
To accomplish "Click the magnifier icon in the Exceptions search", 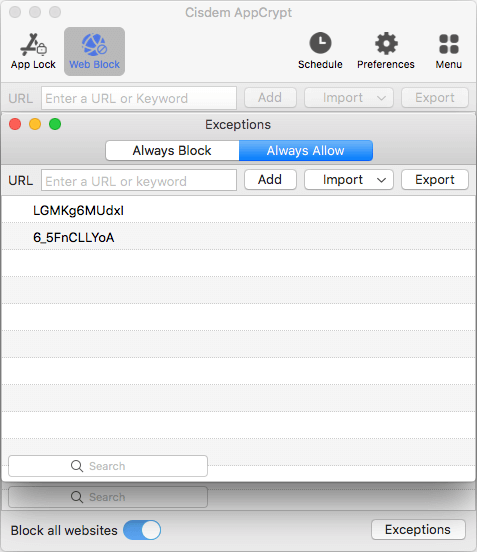I will [77, 466].
